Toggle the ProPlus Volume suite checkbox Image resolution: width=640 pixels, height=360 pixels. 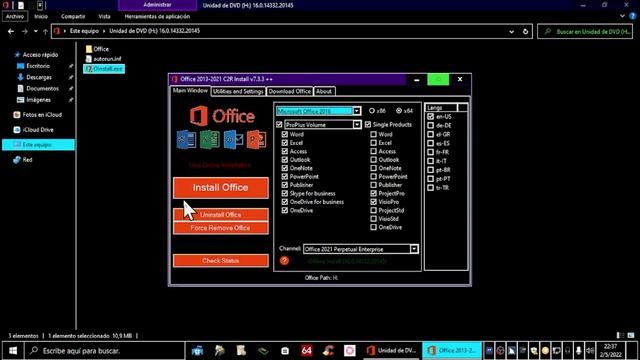279,124
